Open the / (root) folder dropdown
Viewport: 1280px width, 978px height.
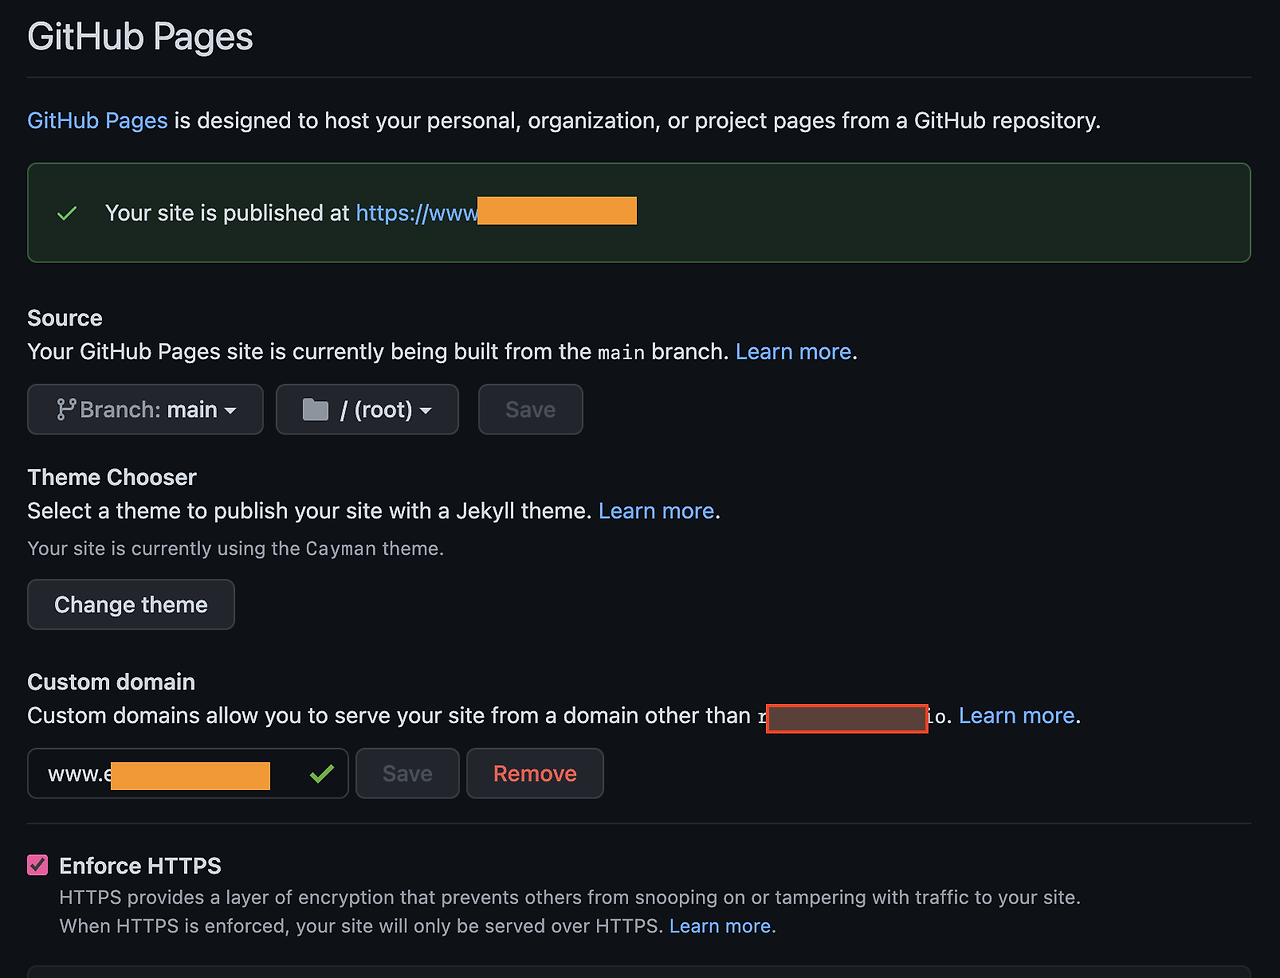coord(367,409)
